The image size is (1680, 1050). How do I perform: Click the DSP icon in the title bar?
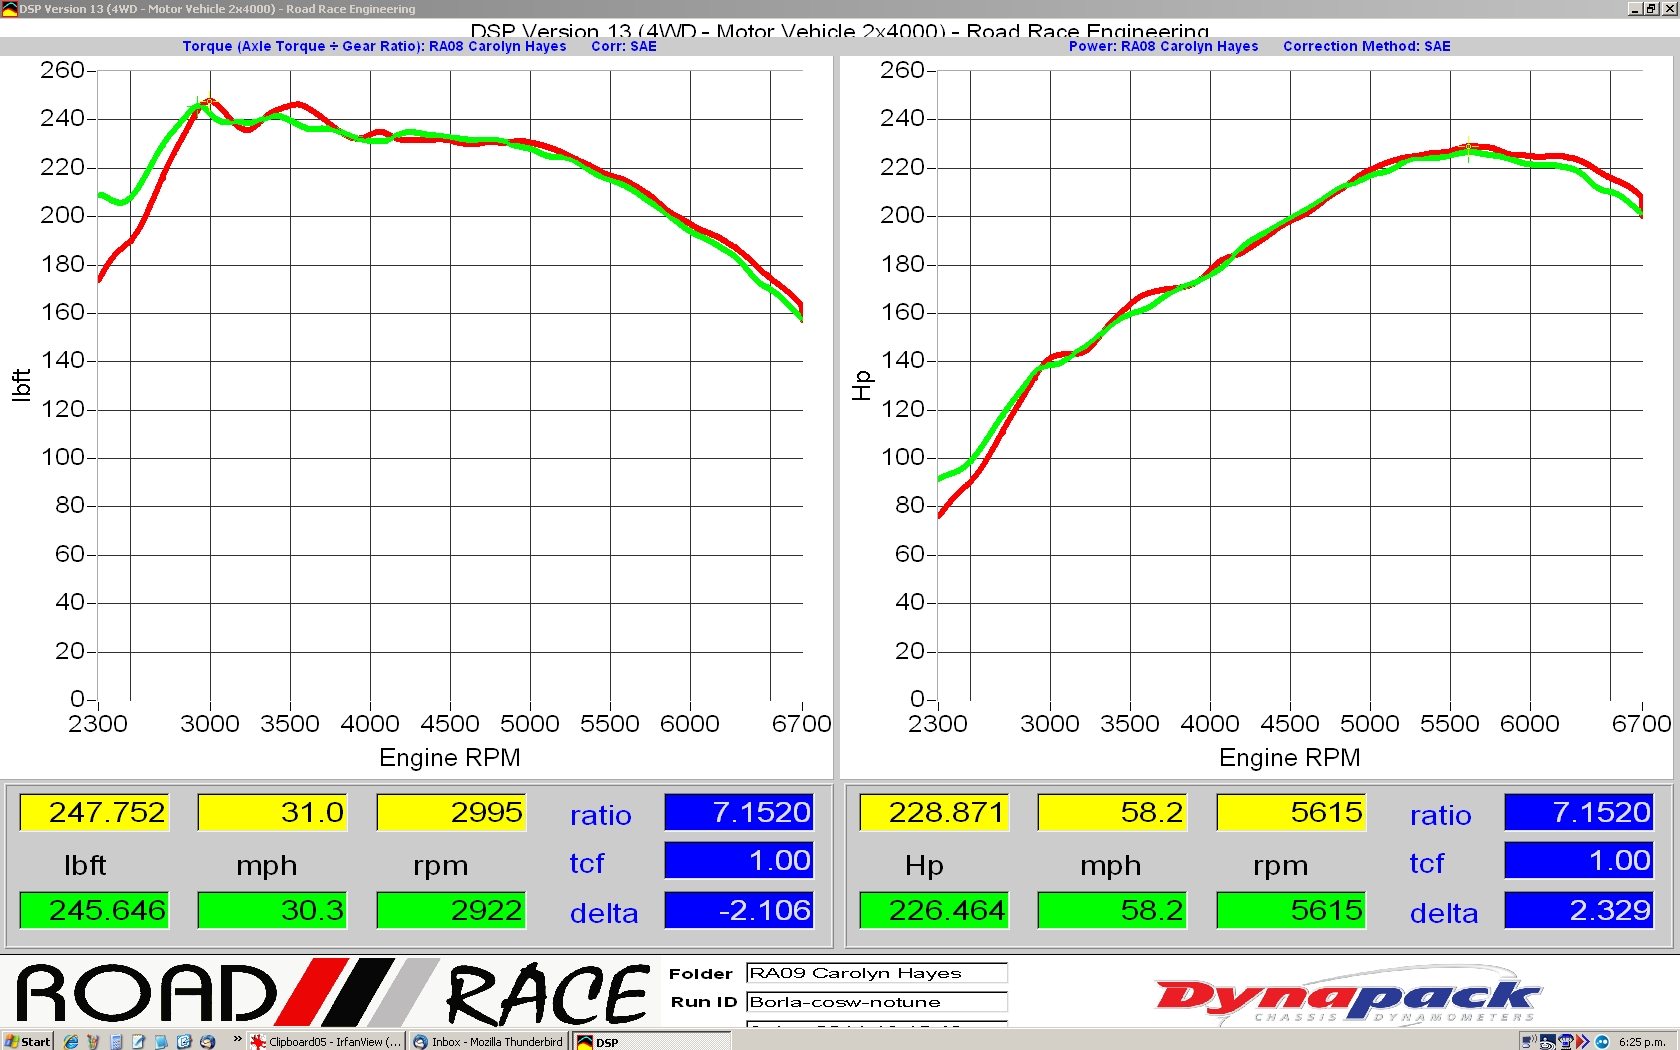click(x=10, y=9)
